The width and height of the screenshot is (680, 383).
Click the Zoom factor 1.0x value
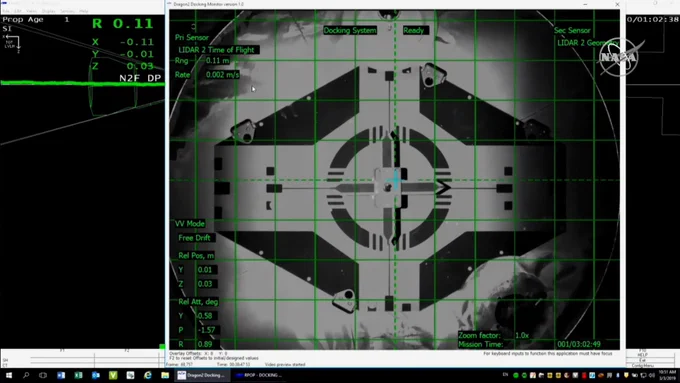click(x=522, y=336)
